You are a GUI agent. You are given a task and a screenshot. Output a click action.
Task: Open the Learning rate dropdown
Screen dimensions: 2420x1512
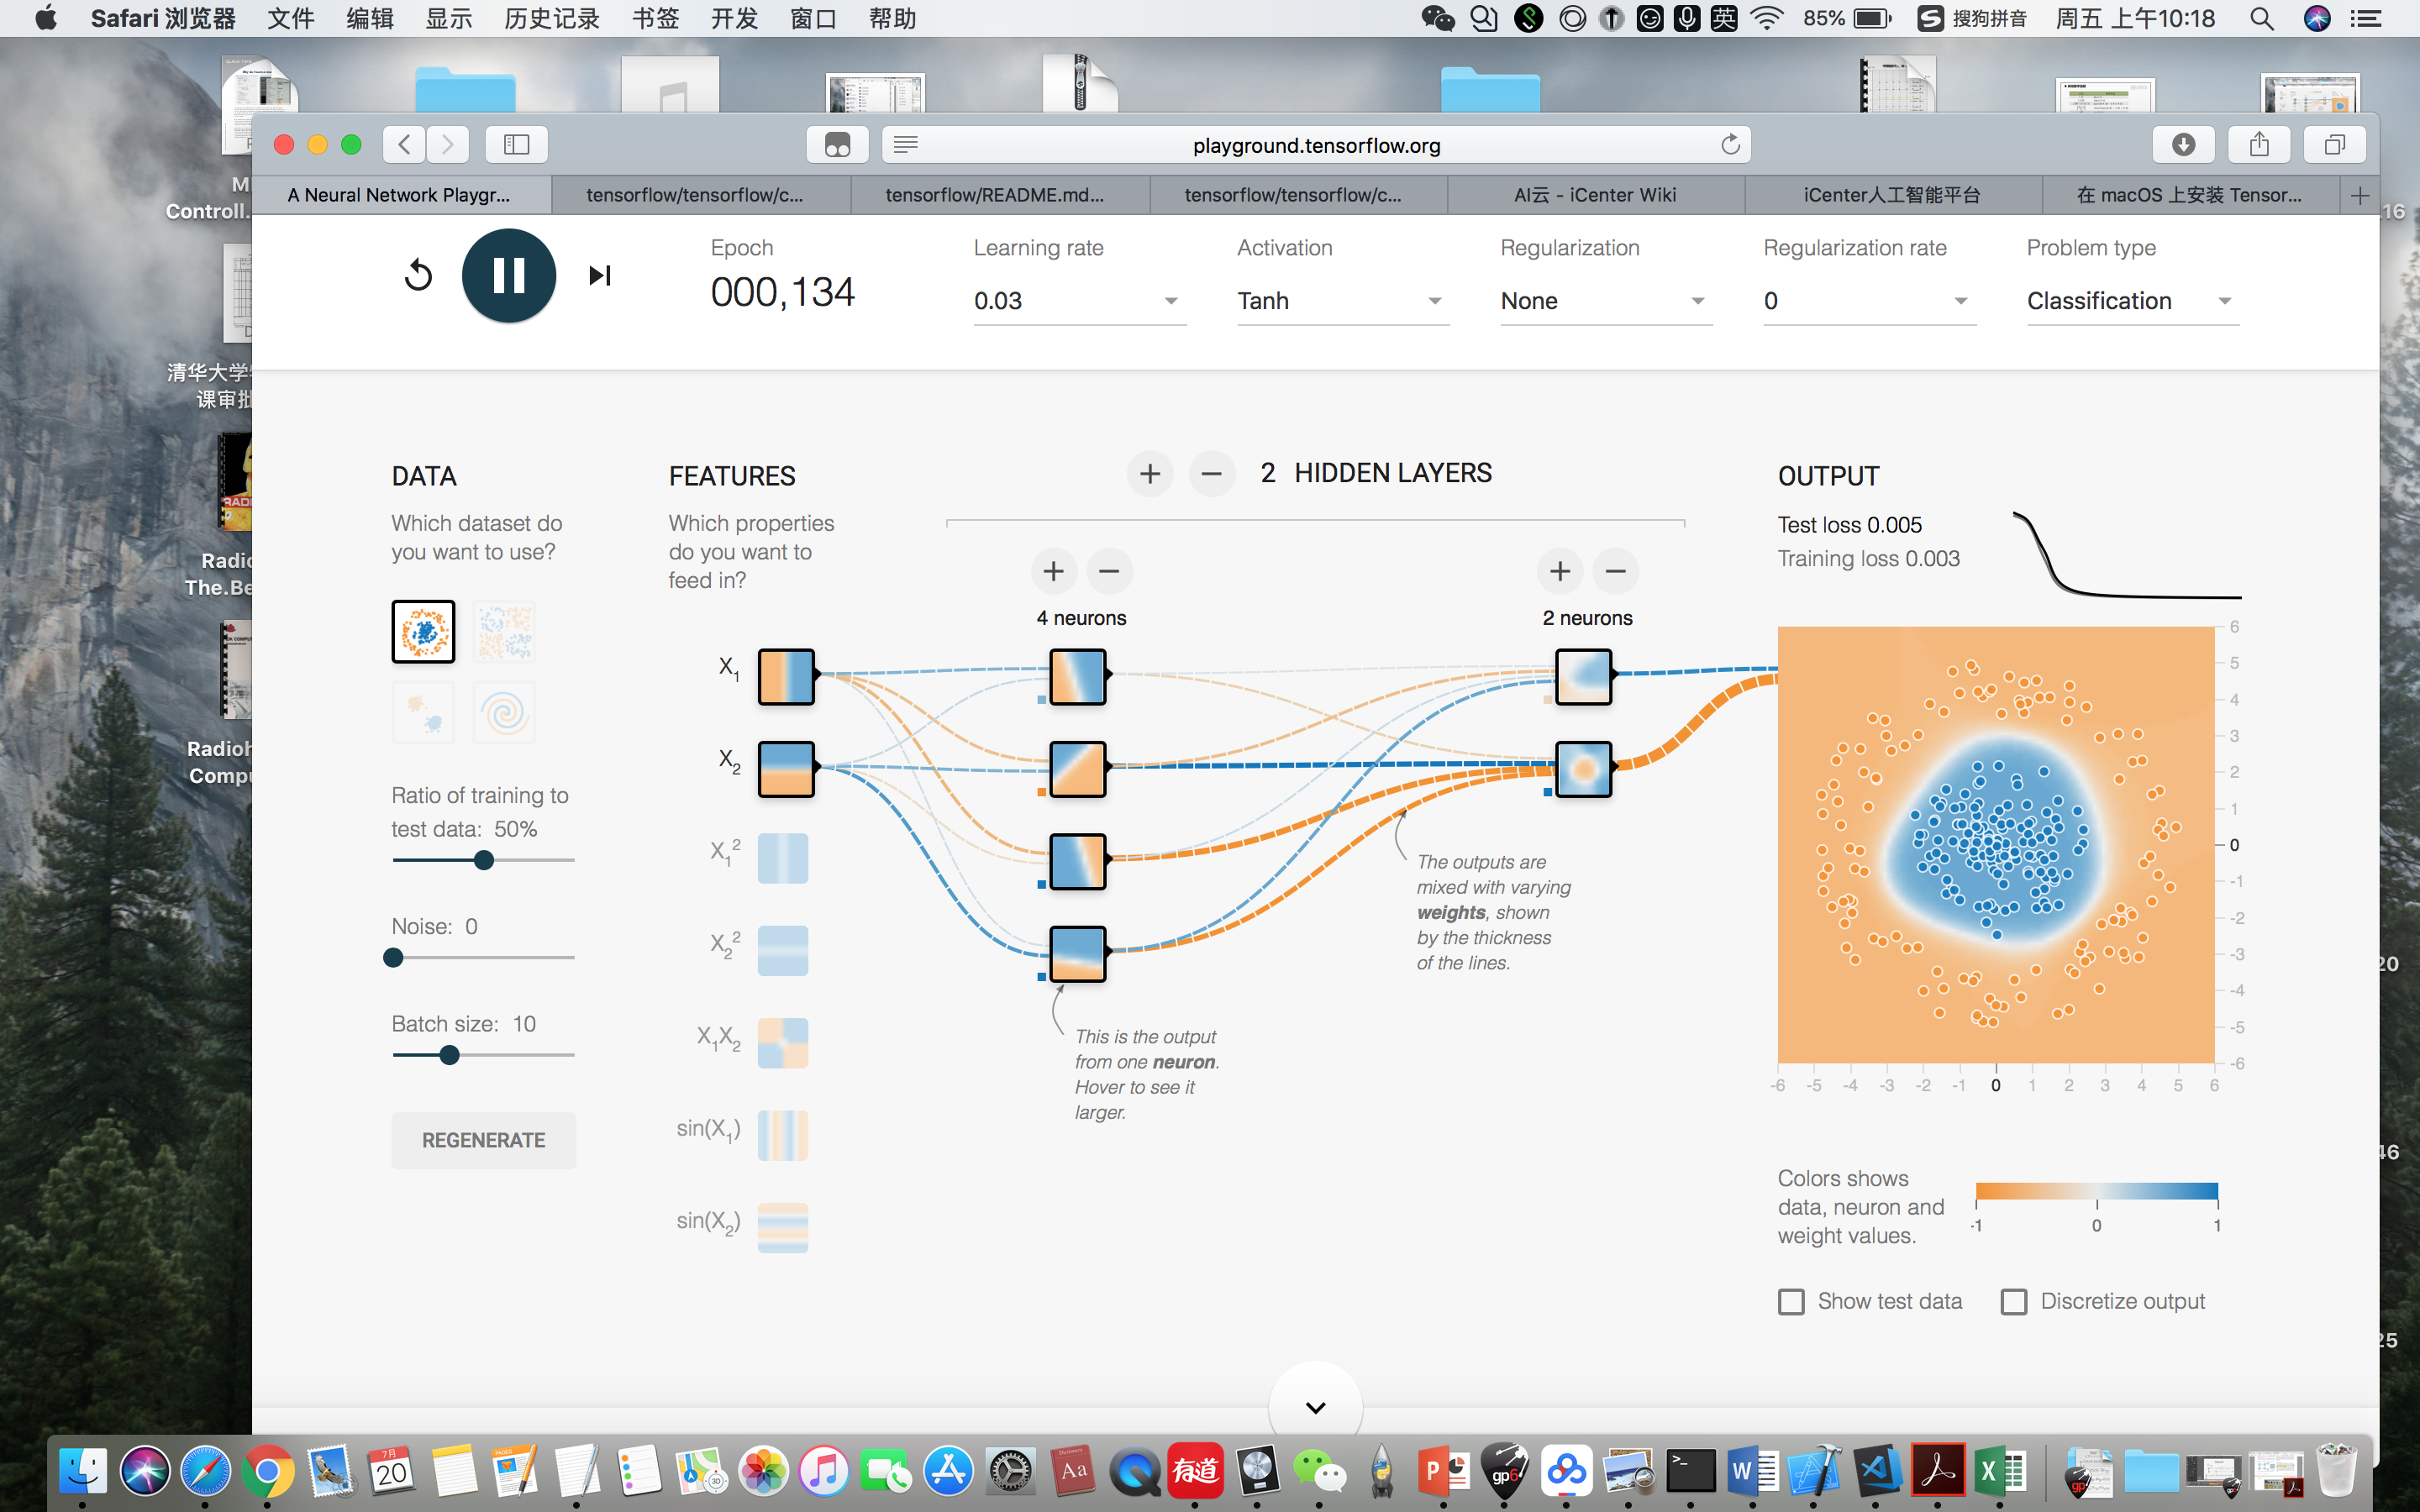tap(1079, 301)
